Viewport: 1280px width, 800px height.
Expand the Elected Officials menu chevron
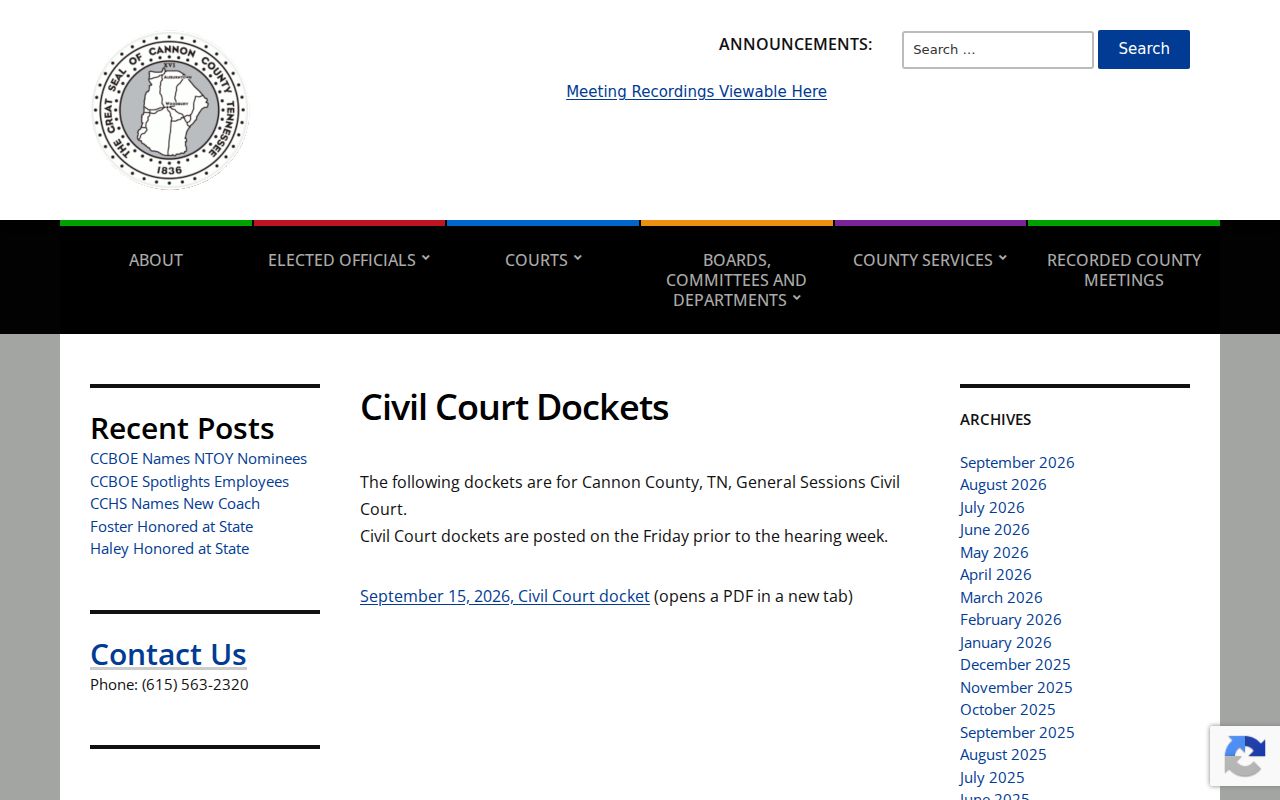425,258
